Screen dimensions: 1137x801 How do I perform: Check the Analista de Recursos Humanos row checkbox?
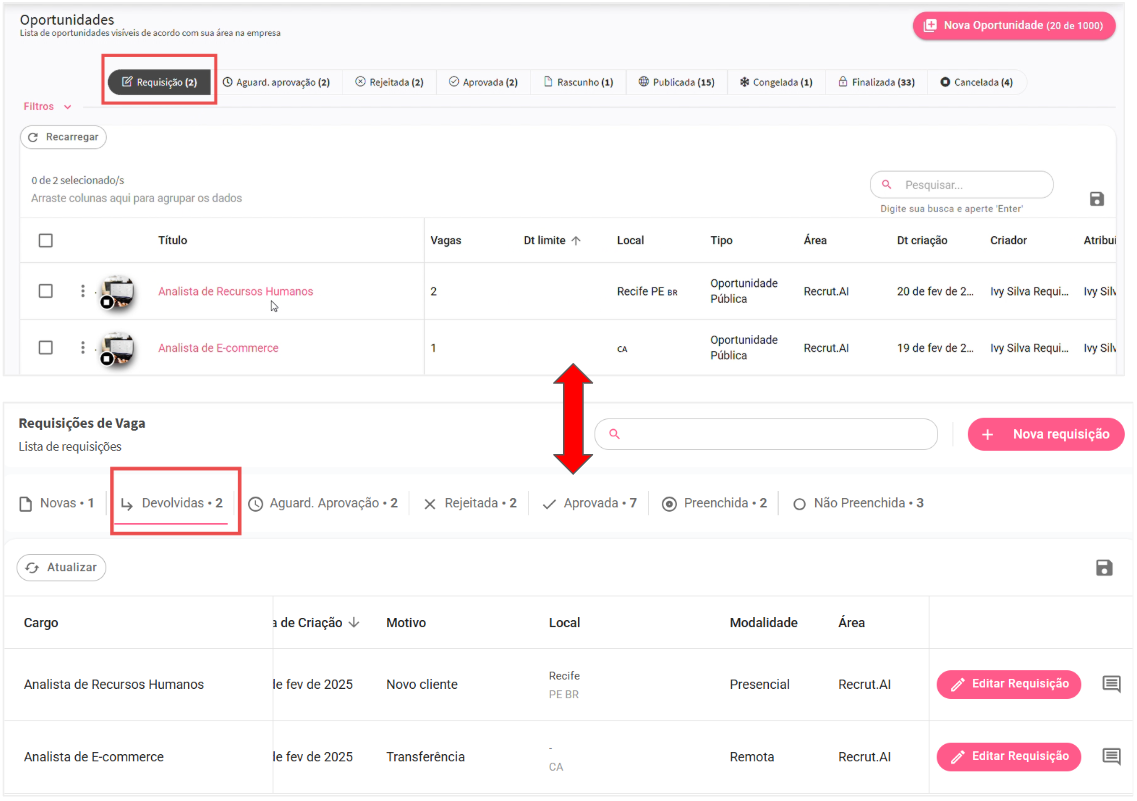(x=45, y=291)
